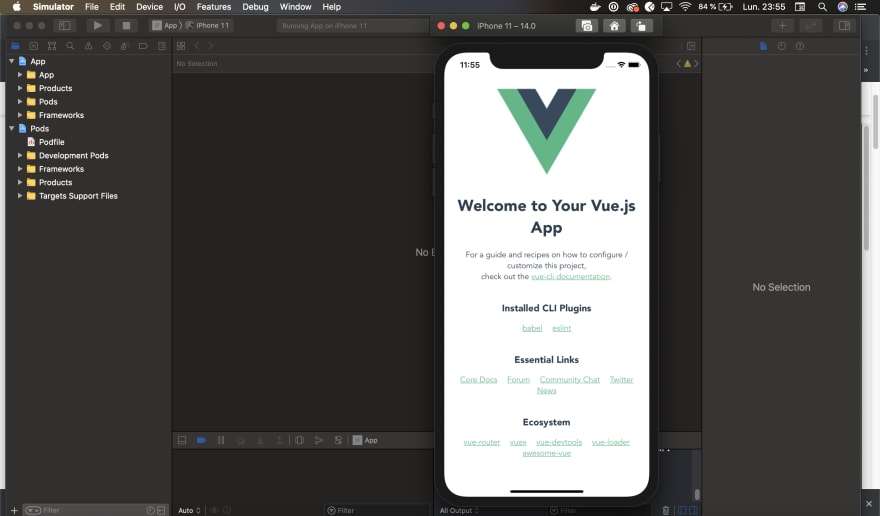880x516 pixels.
Task: Open the All Output console dropdown
Action: point(459,510)
